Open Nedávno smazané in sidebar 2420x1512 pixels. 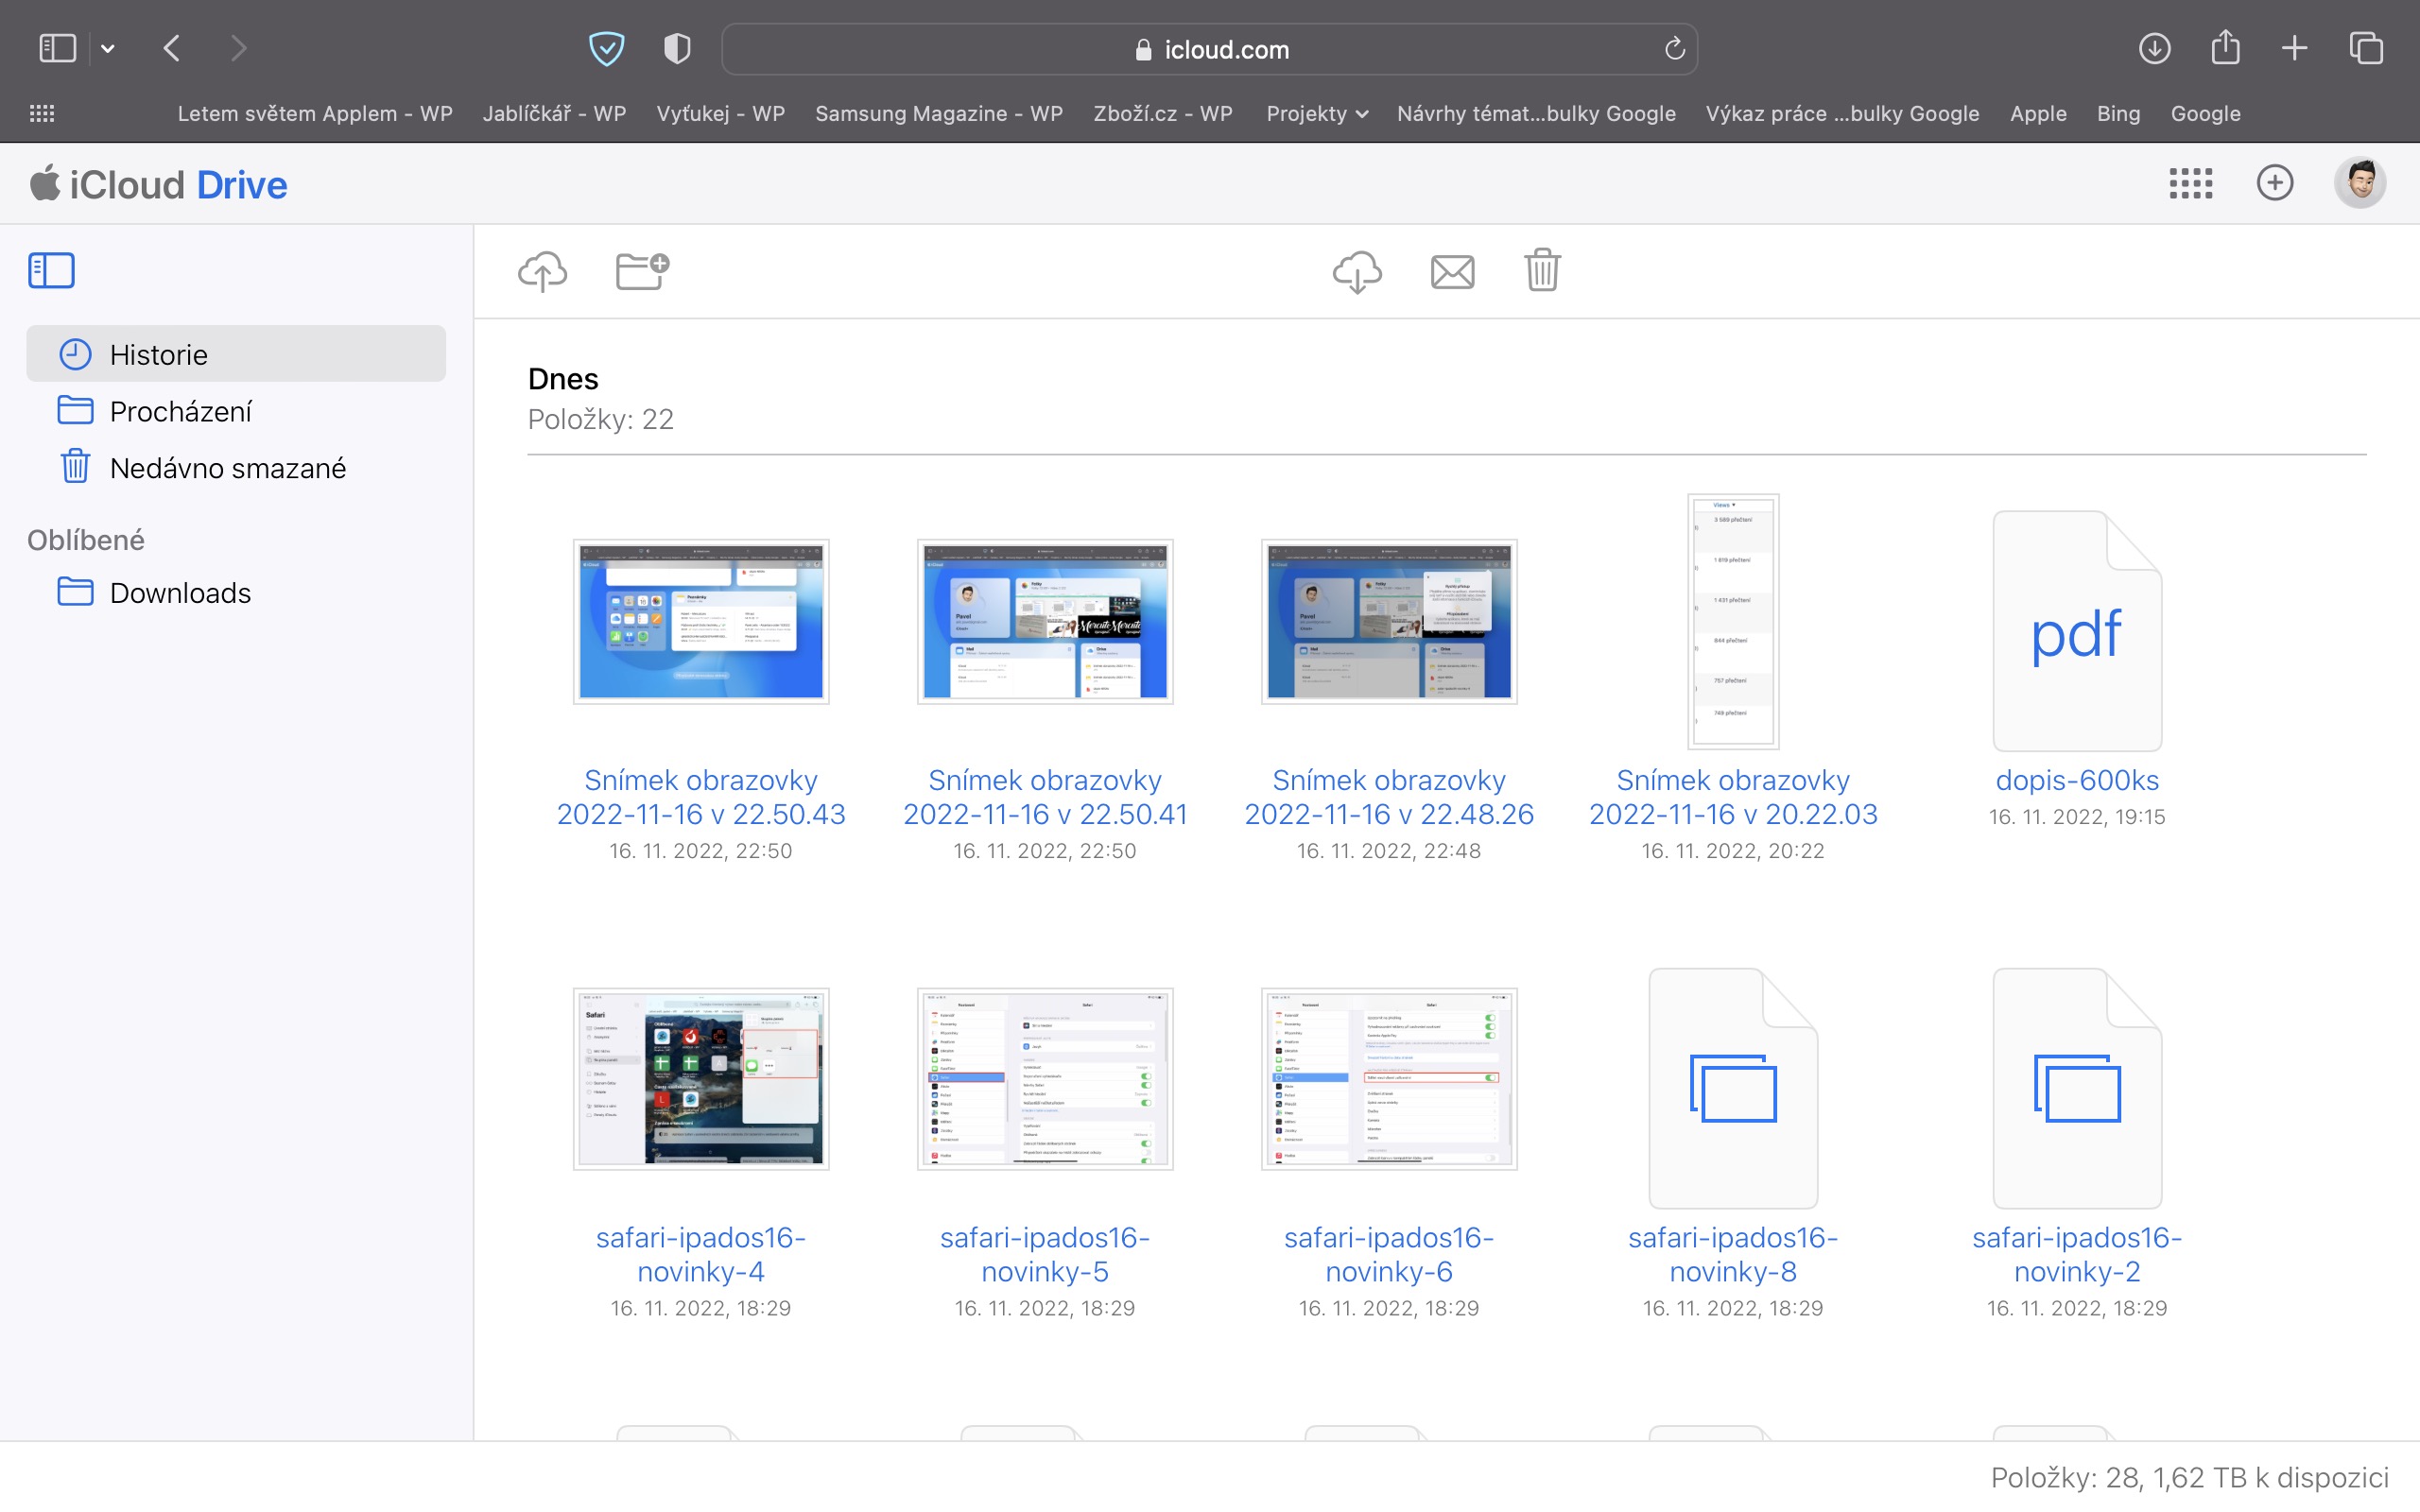point(227,468)
